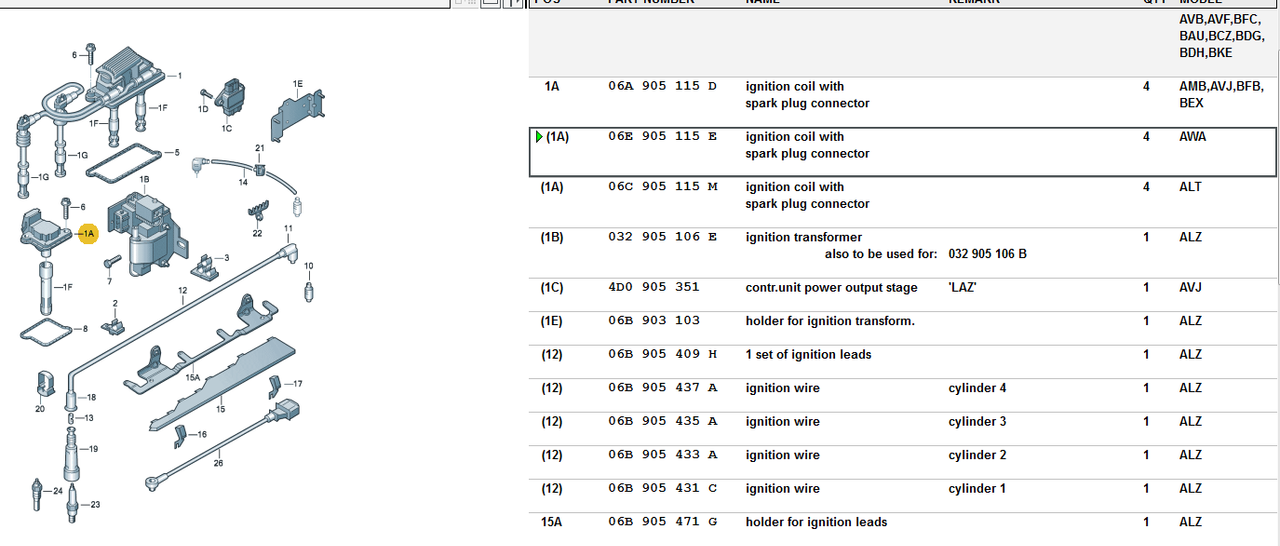Click part number 032 905 106 E

click(662, 238)
